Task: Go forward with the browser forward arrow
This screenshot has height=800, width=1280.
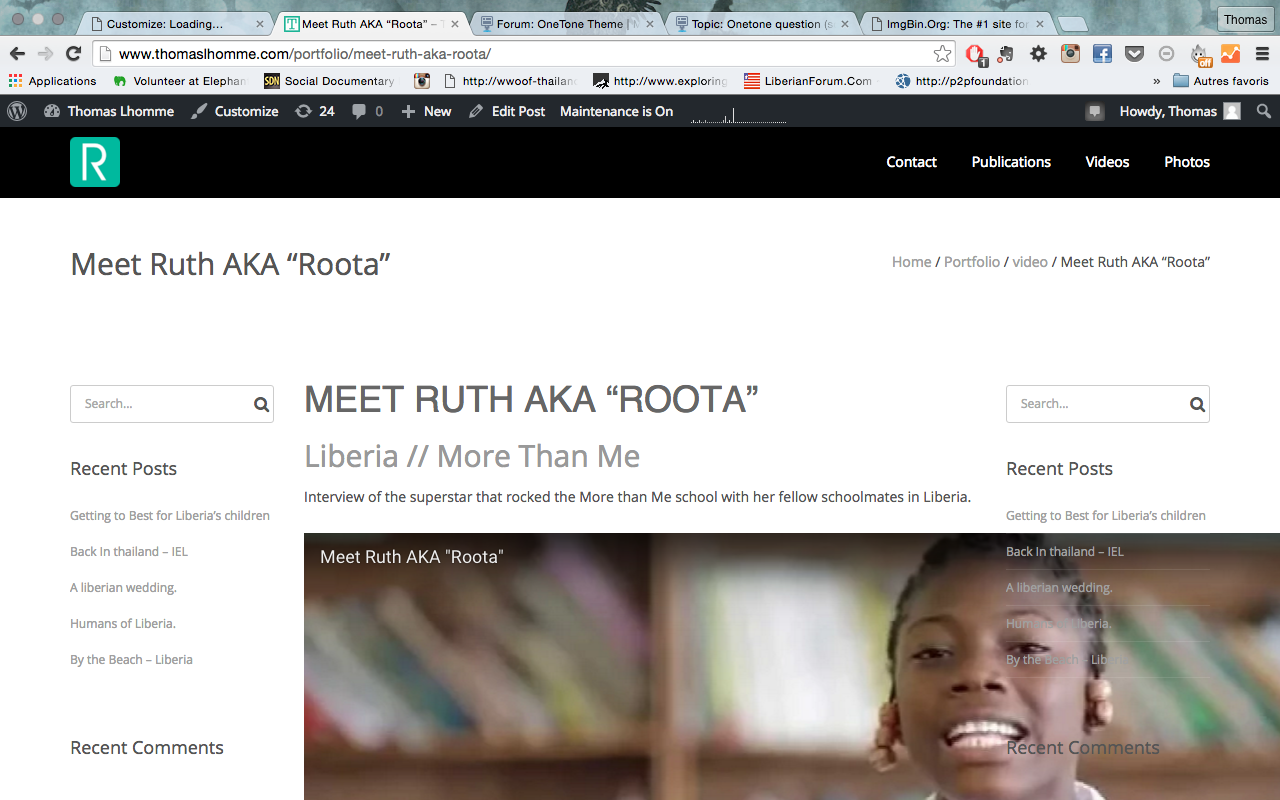Action: point(46,54)
